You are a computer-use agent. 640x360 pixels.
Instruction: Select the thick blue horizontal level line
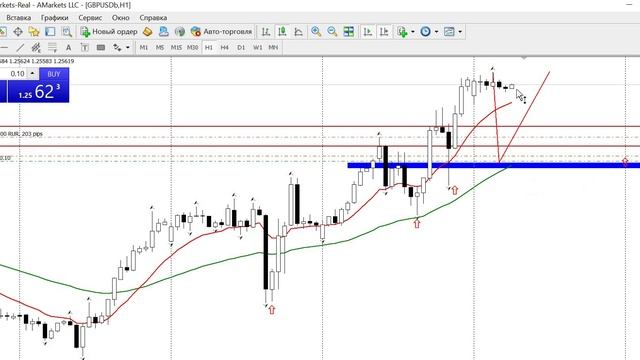click(493, 165)
